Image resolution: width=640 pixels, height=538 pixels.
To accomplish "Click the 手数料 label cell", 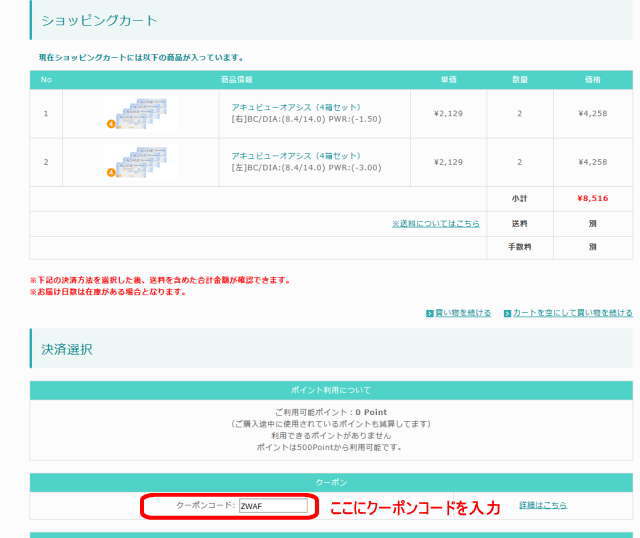I will 520,247.
